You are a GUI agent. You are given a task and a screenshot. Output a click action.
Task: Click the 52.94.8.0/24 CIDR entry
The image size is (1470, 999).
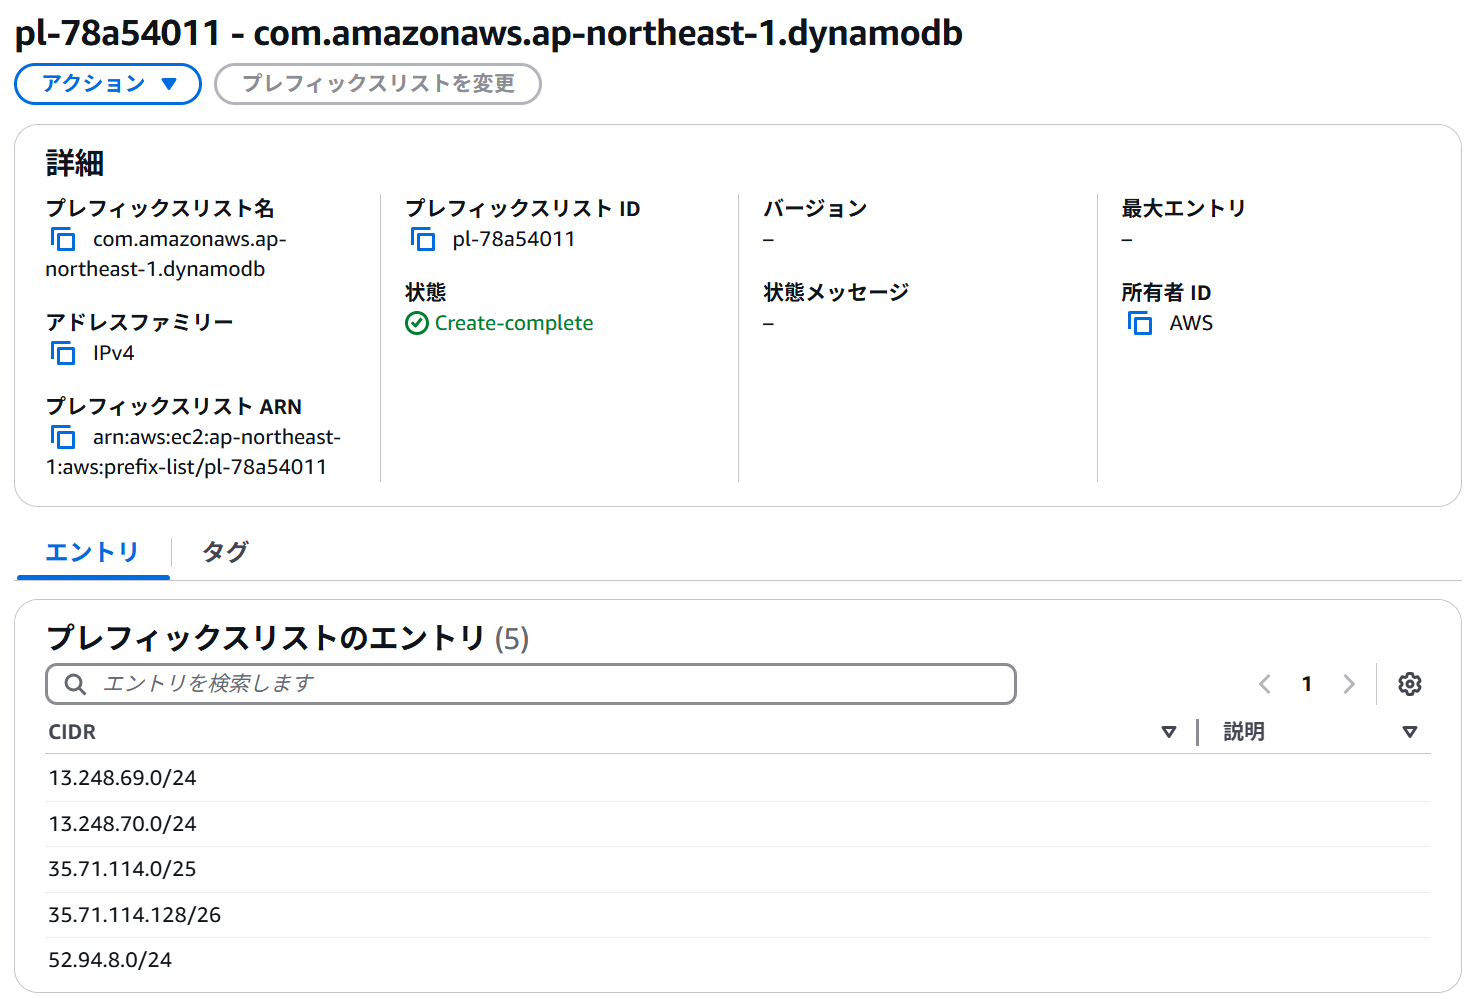point(110,960)
